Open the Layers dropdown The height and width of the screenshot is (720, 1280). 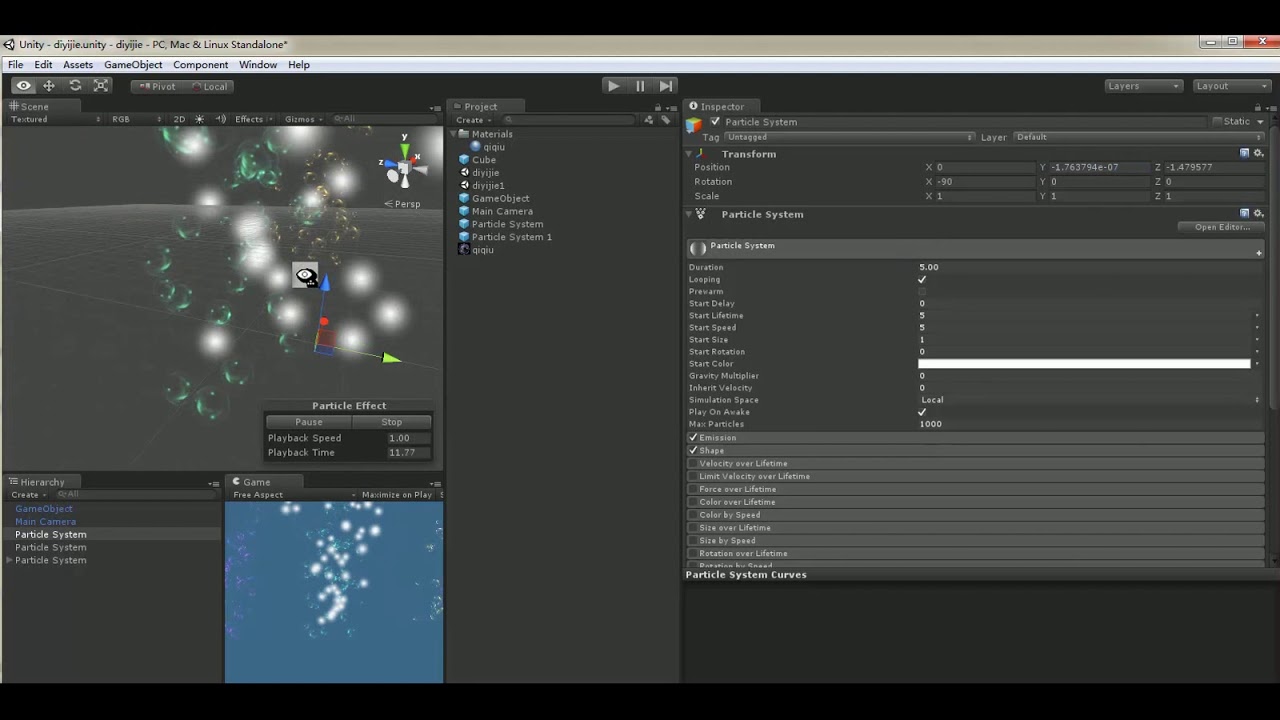tap(1143, 86)
